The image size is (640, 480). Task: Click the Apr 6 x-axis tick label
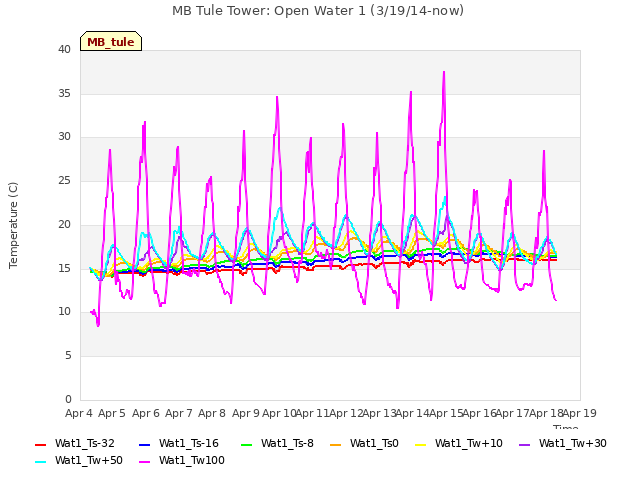pyautogui.click(x=146, y=413)
